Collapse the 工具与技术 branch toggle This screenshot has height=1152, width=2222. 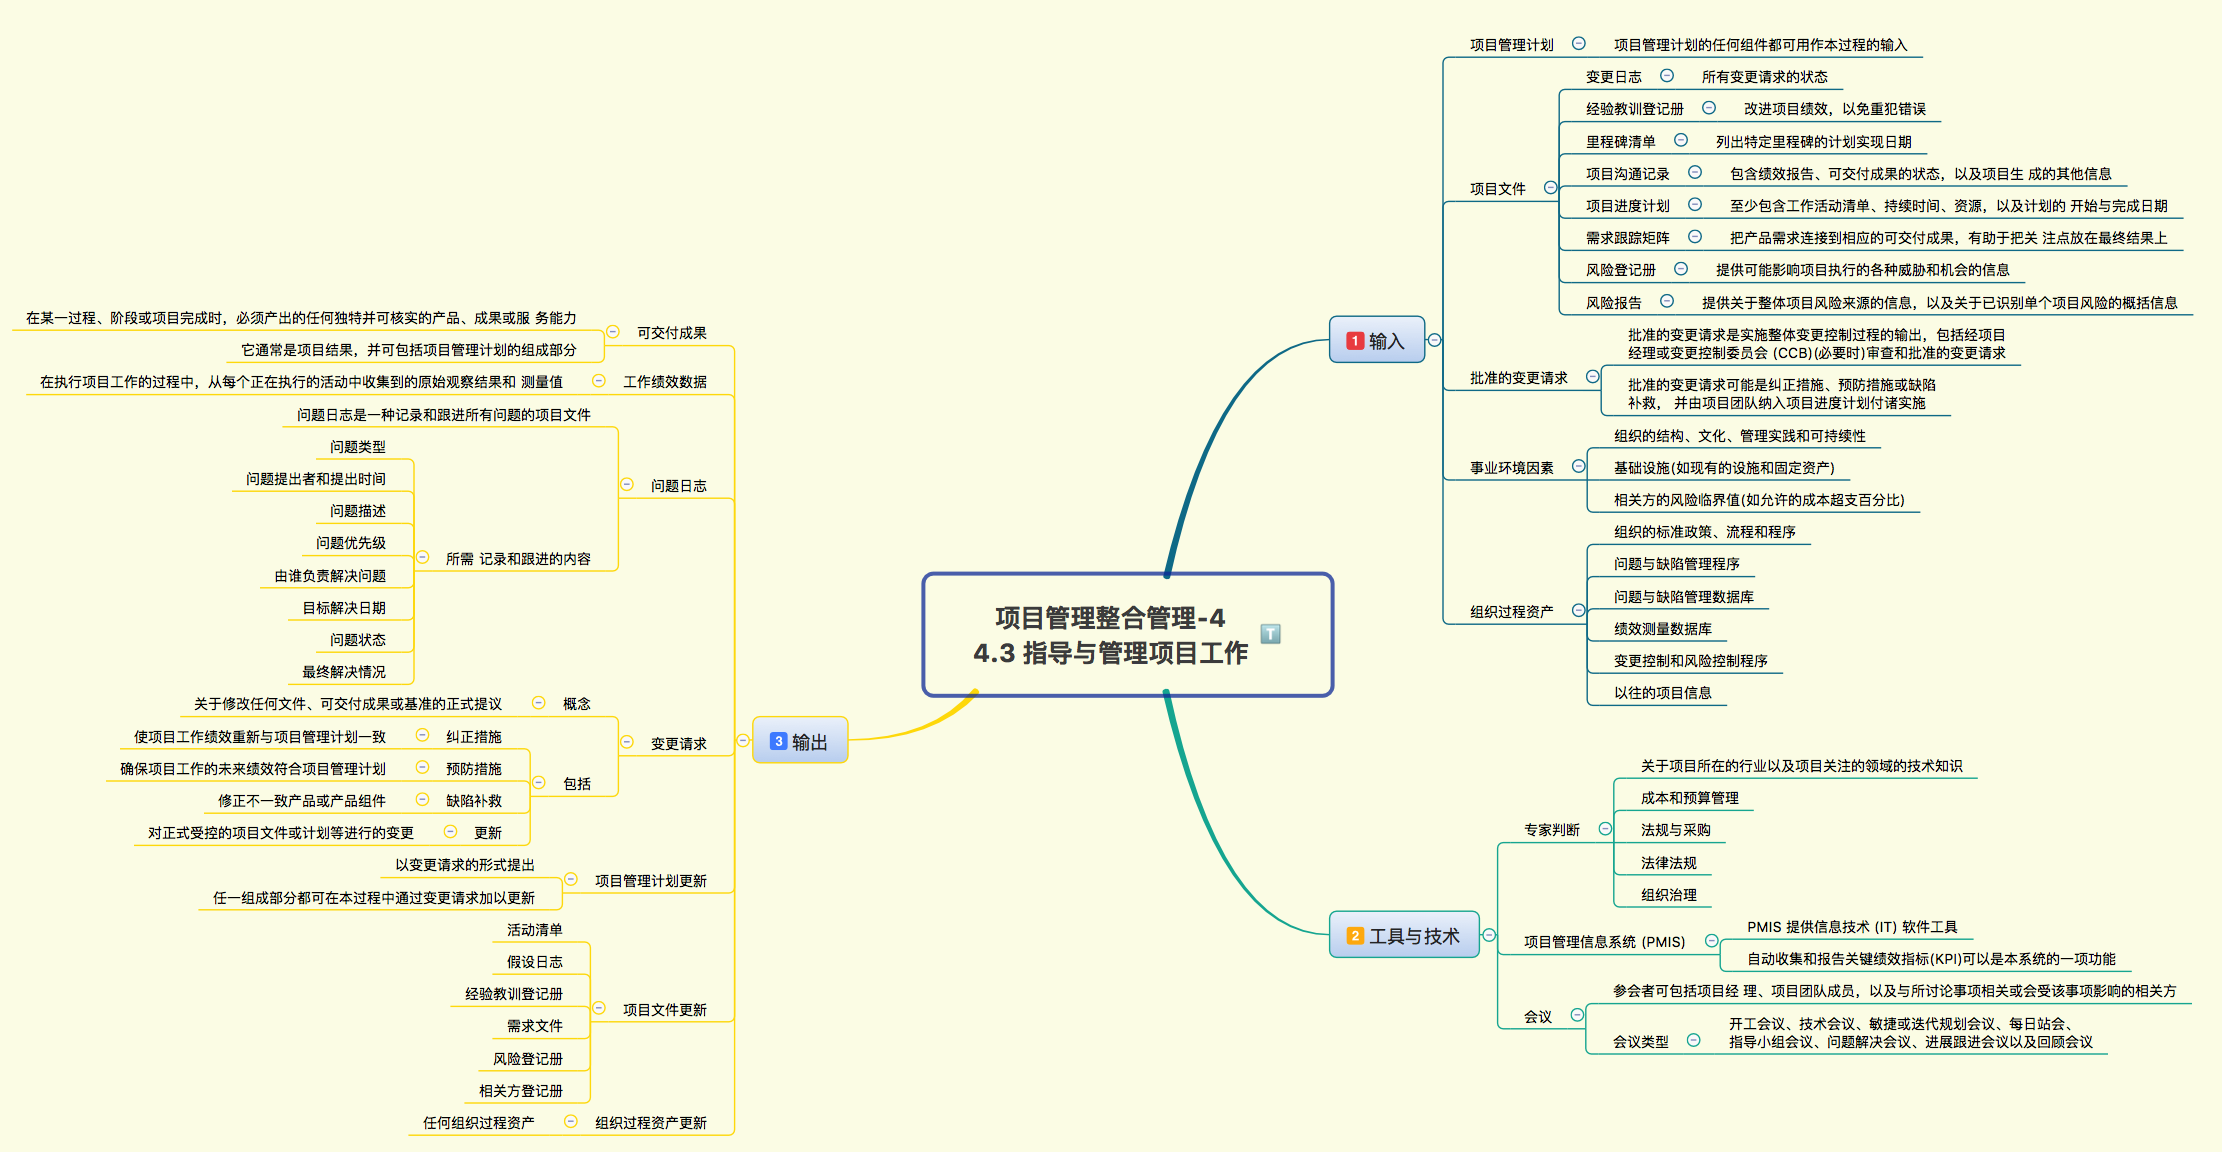pyautogui.click(x=1489, y=935)
